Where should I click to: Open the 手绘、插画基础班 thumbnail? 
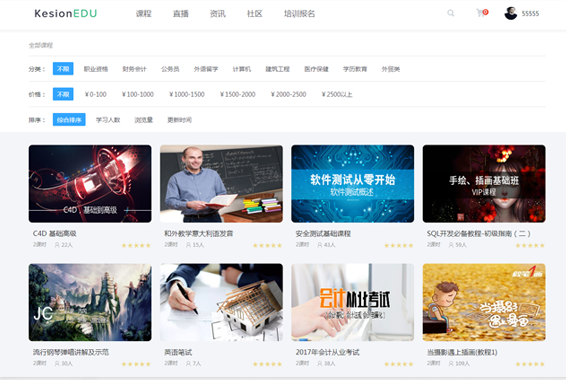pyautogui.click(x=484, y=184)
